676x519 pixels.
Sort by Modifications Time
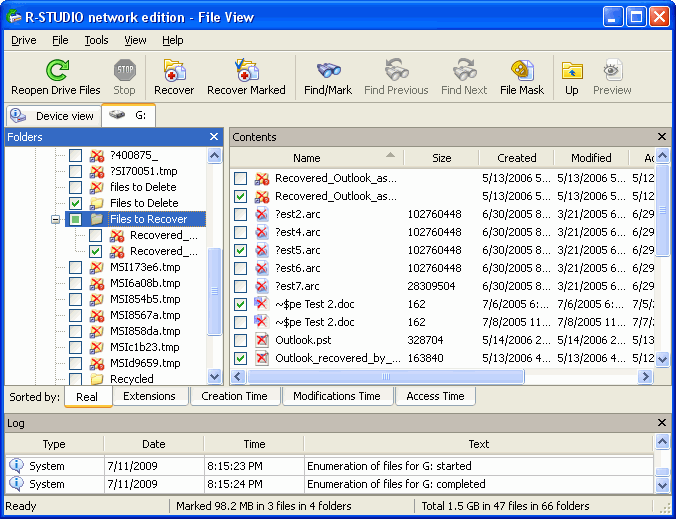[x=337, y=396]
